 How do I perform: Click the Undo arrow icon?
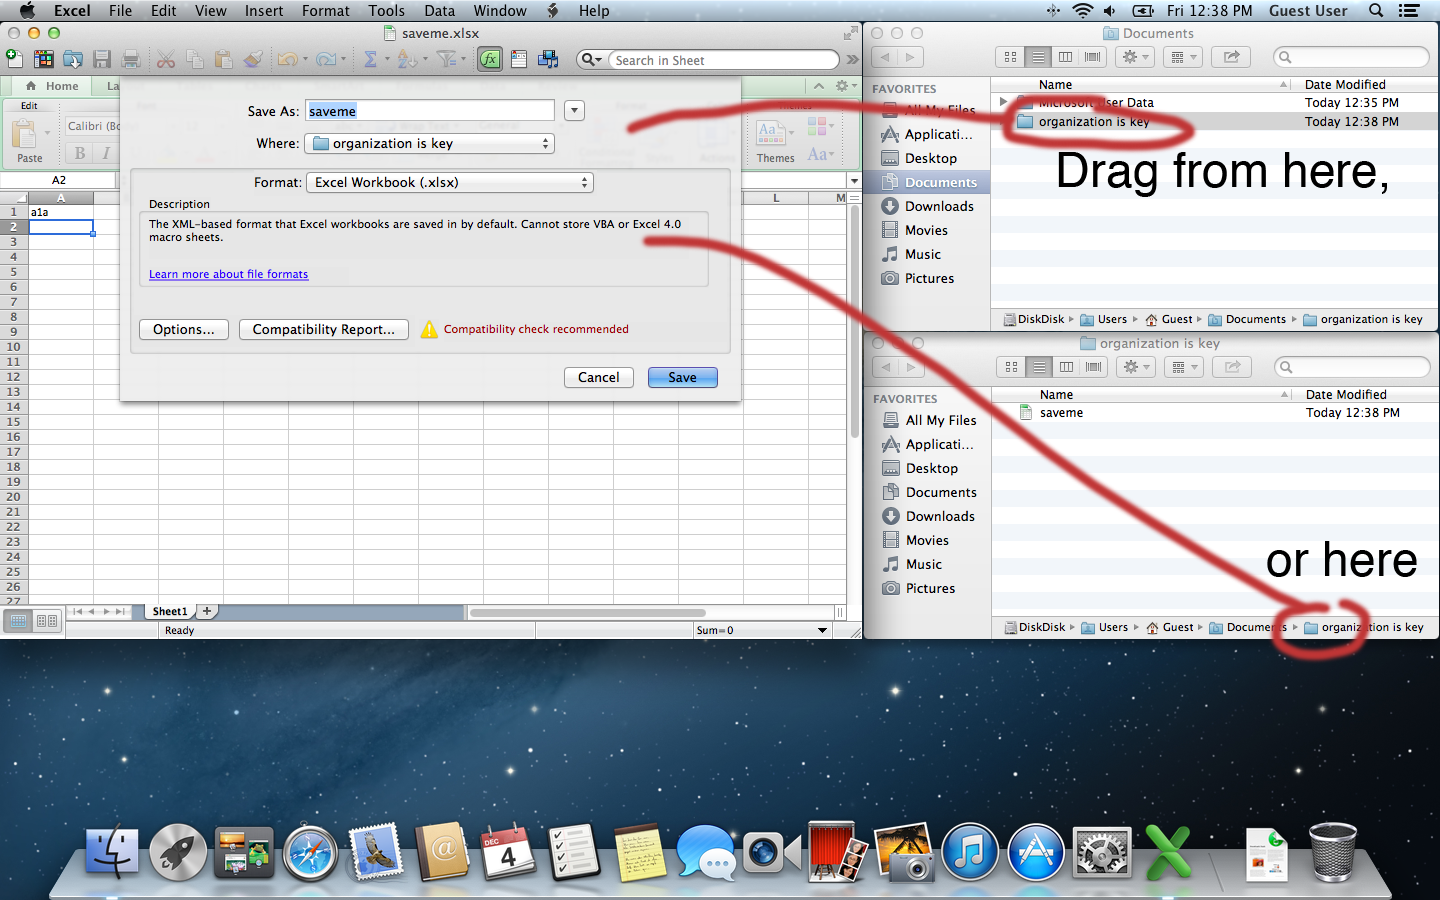[x=287, y=60]
